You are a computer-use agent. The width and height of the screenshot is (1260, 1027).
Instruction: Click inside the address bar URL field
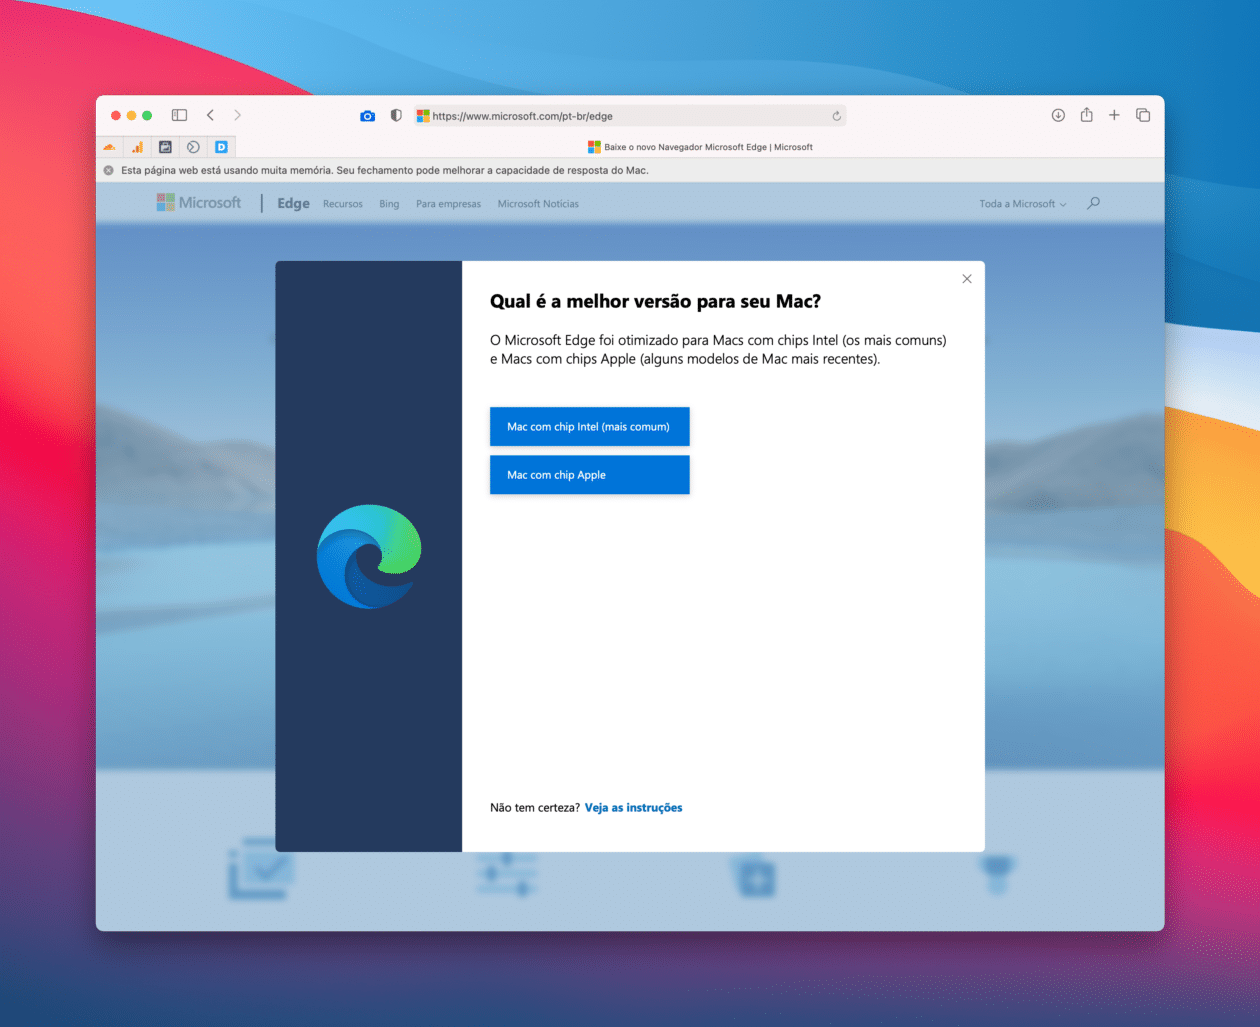click(600, 115)
